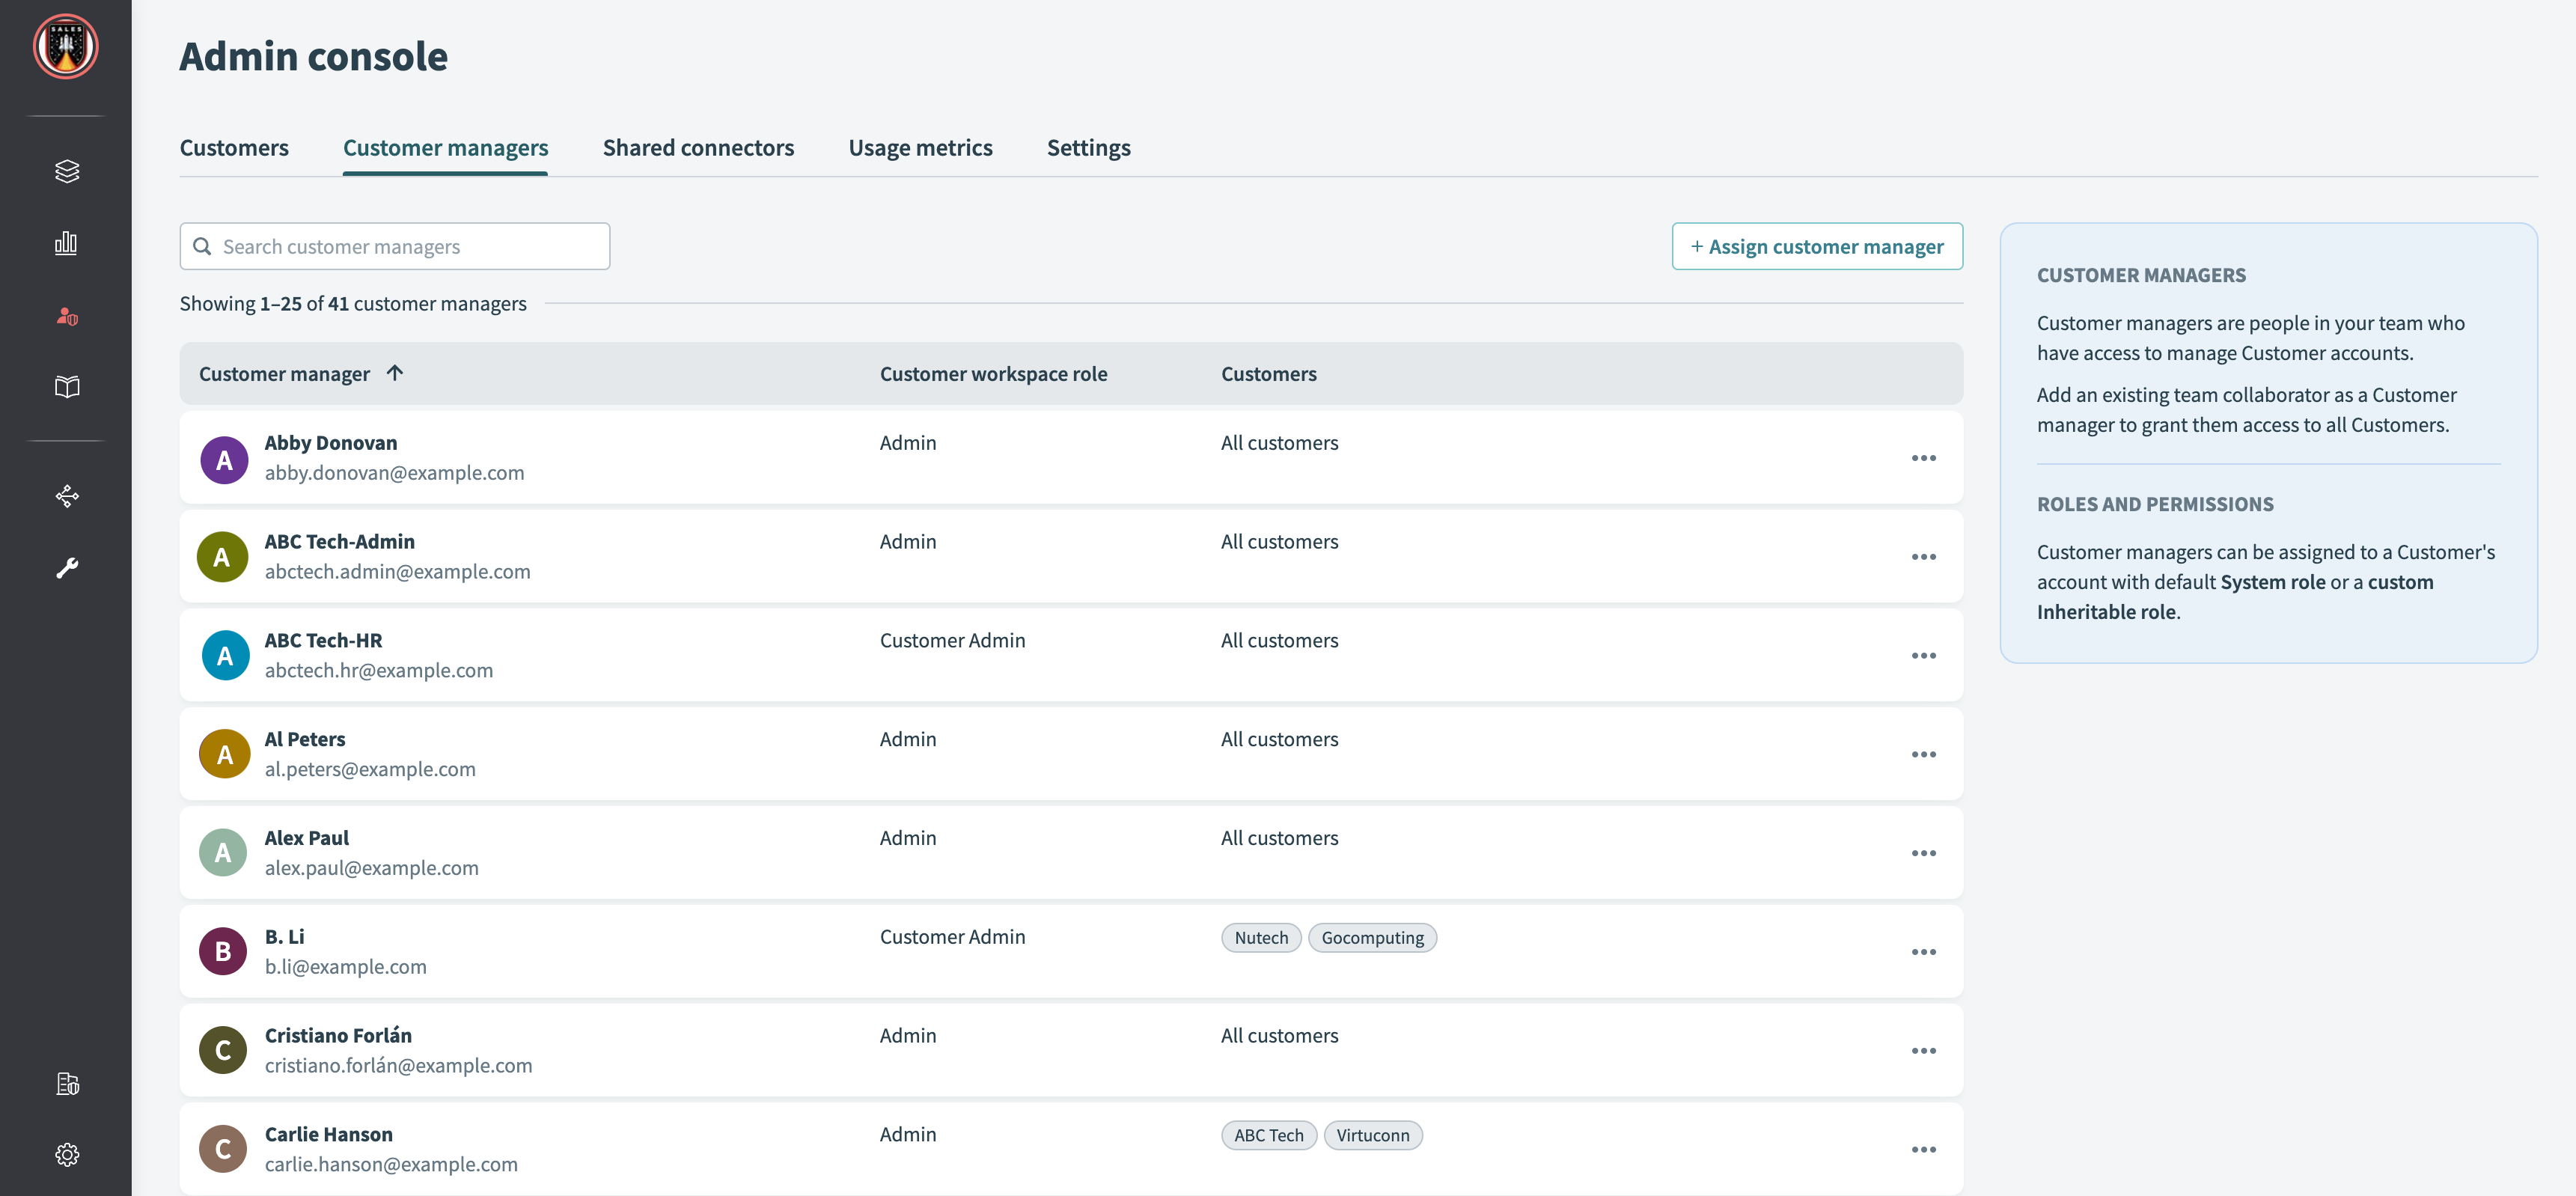Viewport: 2576px width, 1196px height.
Task: Click the building icon near sidebar bottom
Action: coord(67,1083)
